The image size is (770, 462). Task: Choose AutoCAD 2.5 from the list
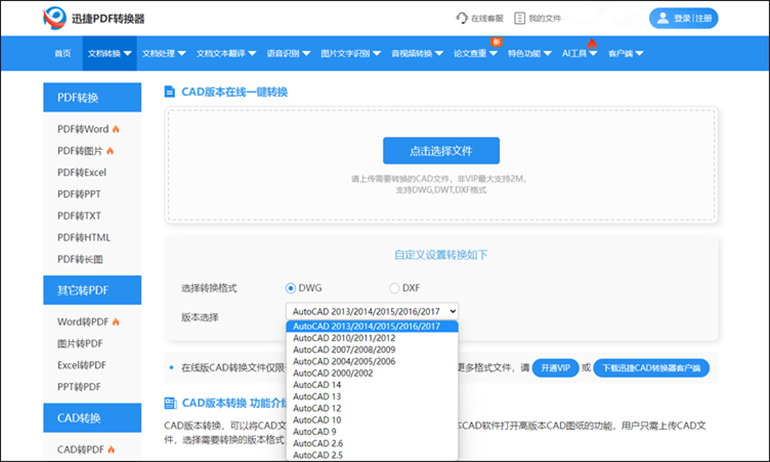[372, 456]
